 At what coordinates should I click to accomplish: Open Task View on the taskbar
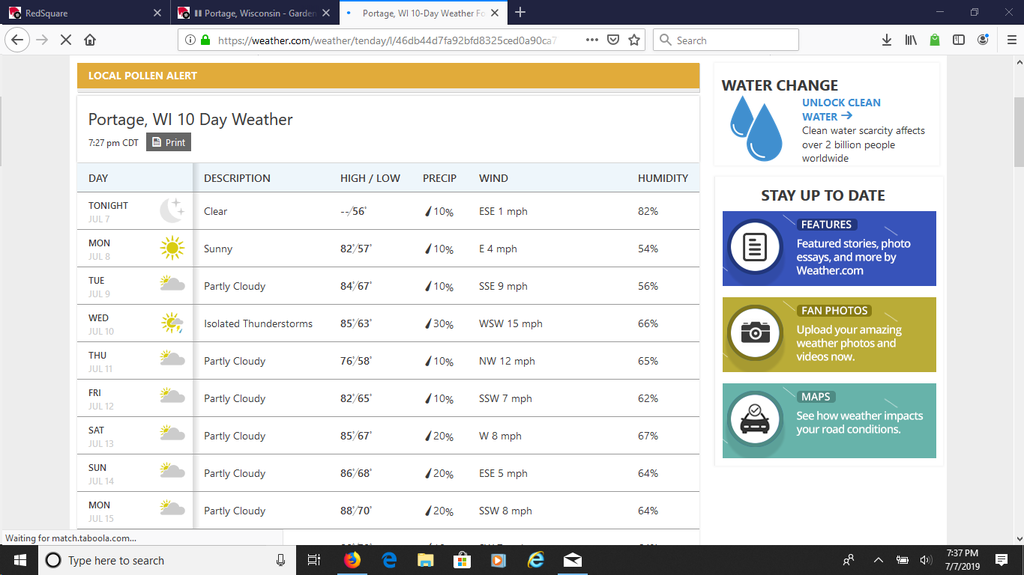[x=314, y=560]
